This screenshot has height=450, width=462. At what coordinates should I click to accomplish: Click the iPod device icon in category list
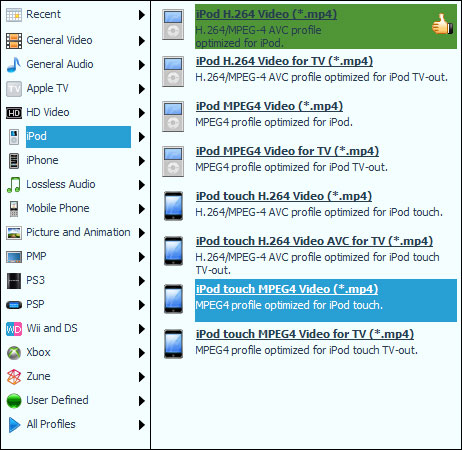coord(14,137)
